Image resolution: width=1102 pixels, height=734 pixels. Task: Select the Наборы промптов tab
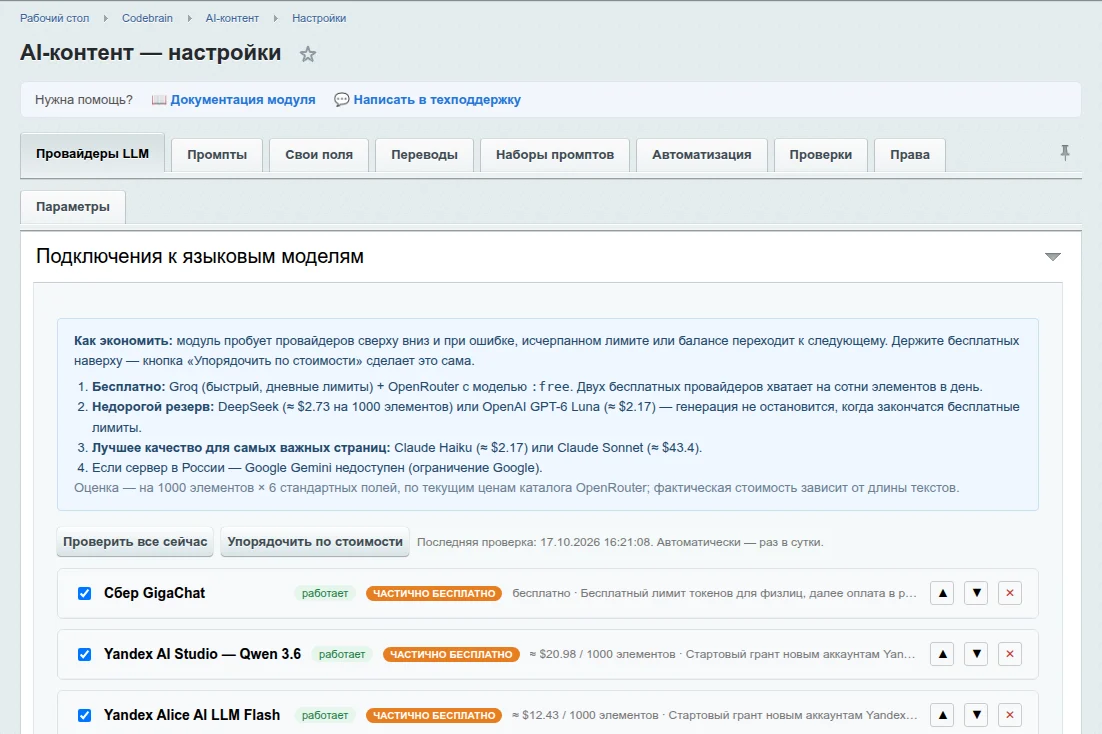(x=555, y=155)
